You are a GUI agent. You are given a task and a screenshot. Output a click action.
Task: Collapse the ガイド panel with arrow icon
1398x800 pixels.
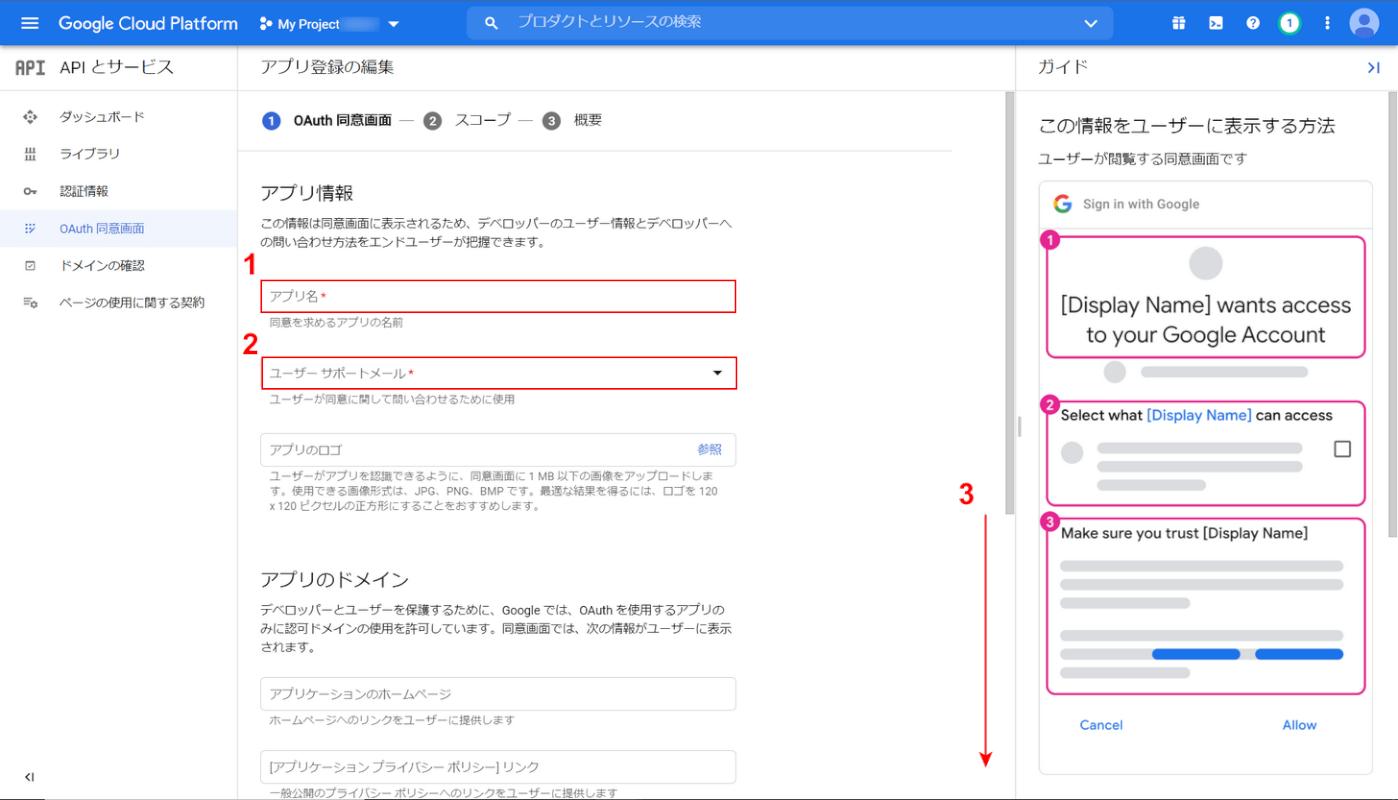click(x=1373, y=67)
